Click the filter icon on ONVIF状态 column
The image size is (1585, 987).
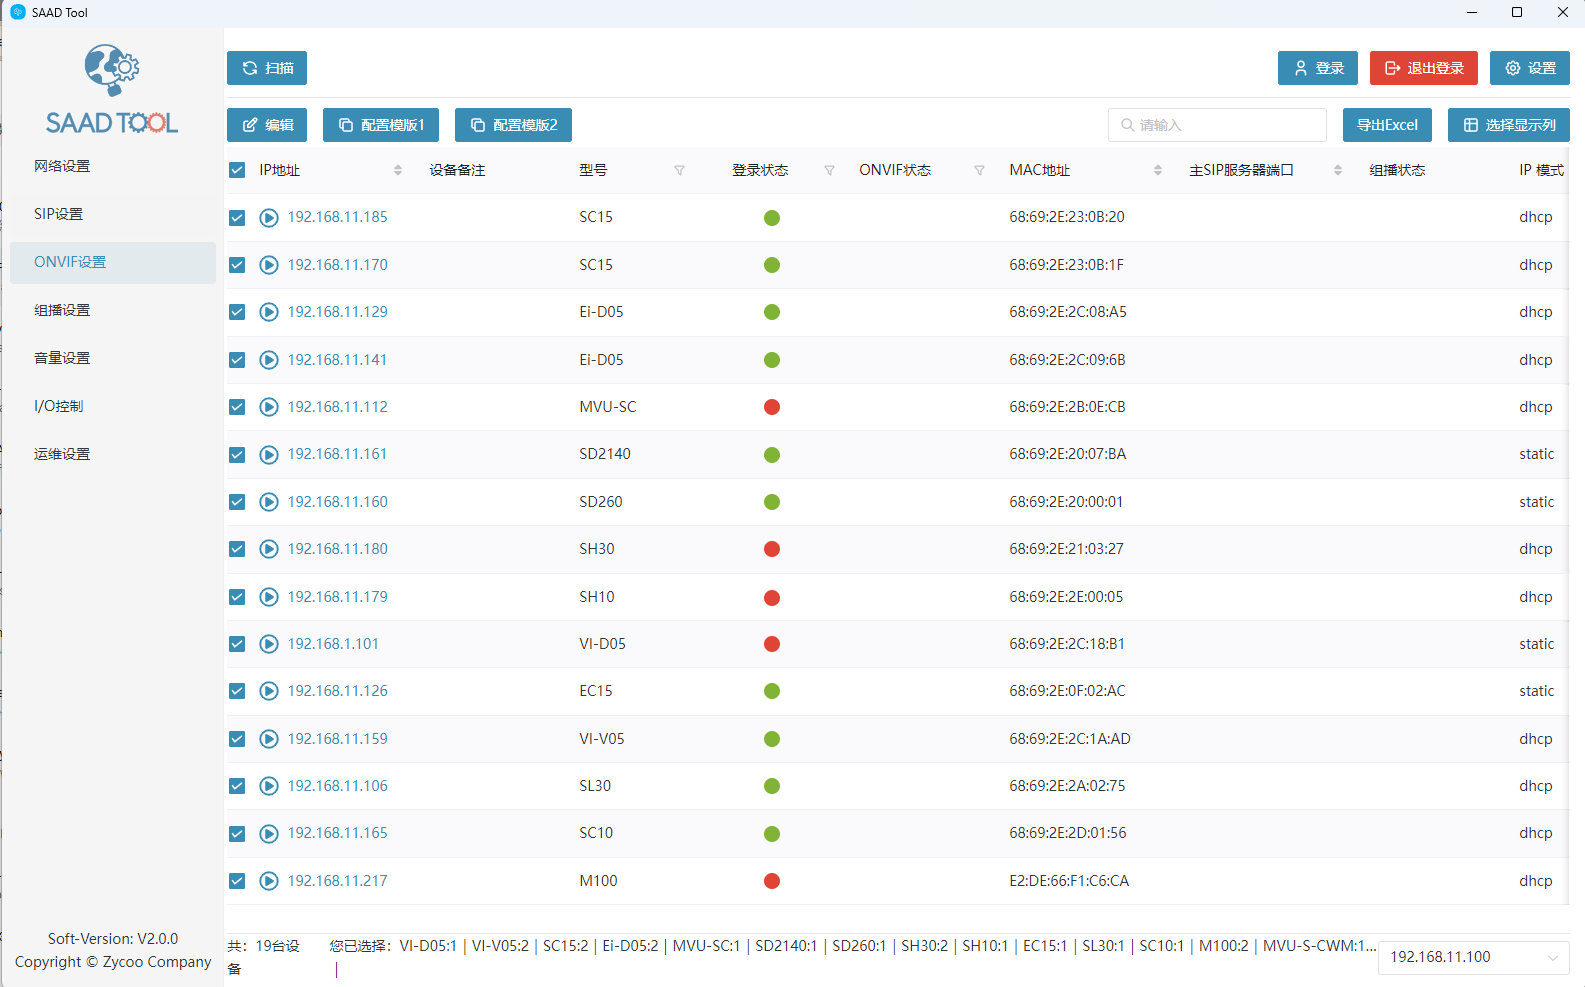979,170
